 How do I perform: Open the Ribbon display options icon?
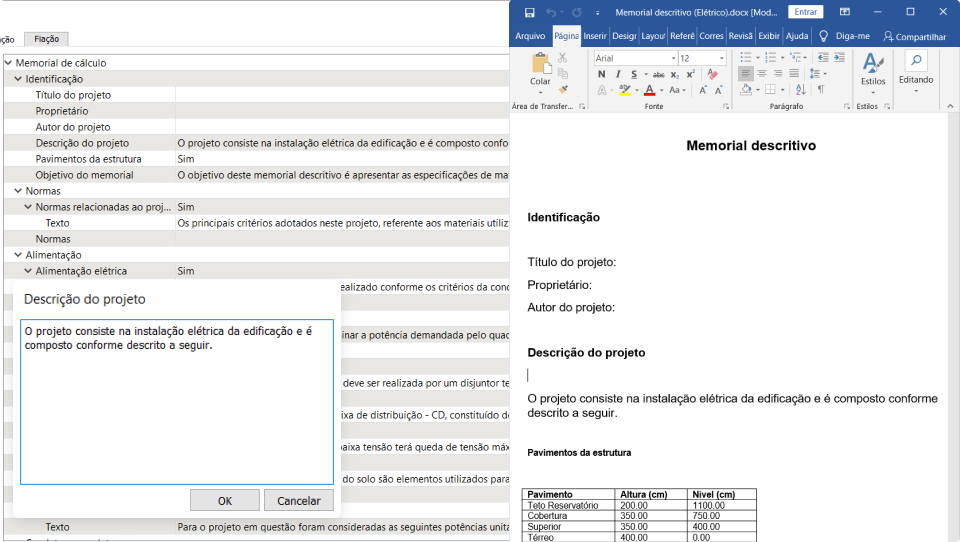[845, 12]
